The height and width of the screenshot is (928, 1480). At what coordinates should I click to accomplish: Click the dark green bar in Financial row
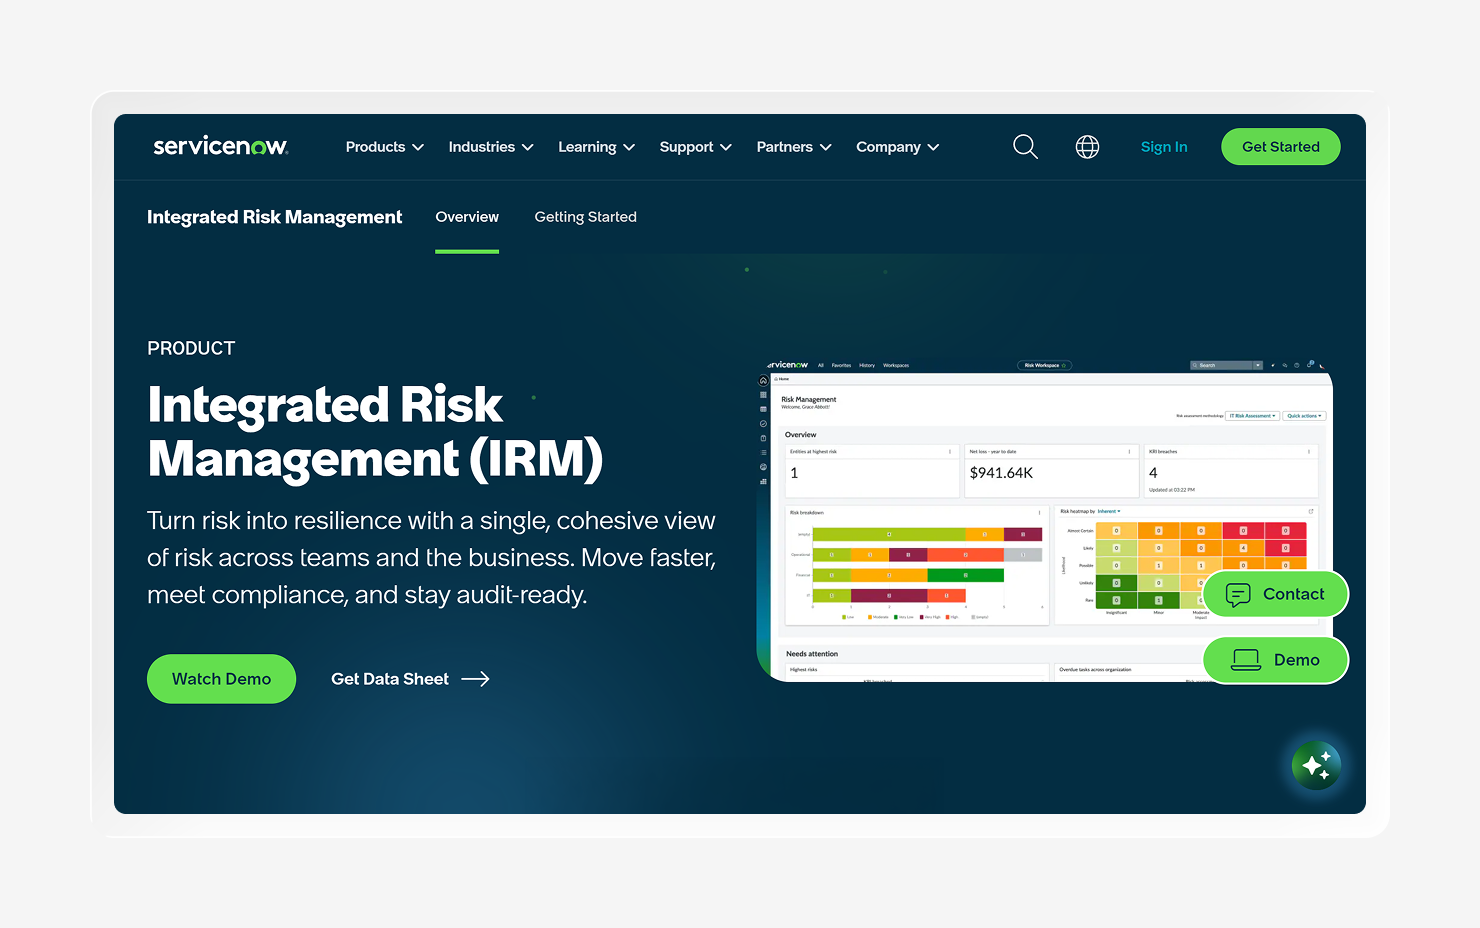coord(965,575)
